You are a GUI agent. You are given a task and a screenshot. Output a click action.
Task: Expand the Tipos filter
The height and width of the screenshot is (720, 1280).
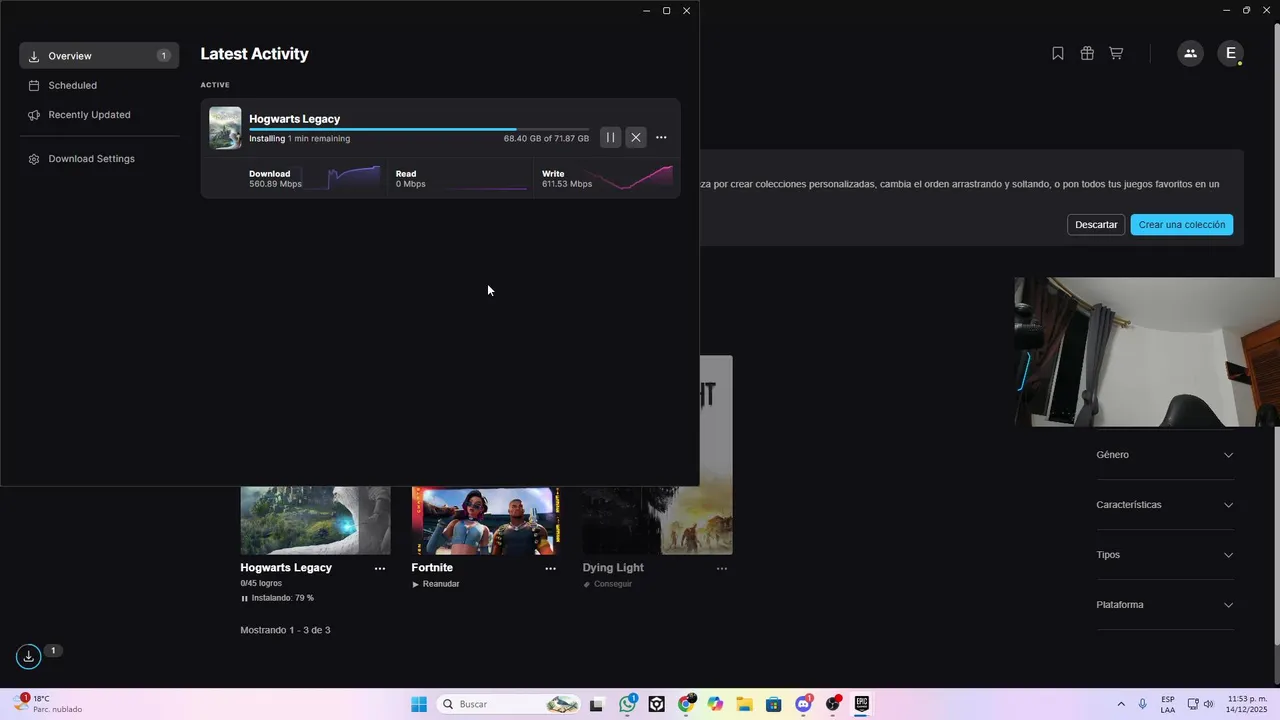pyautogui.click(x=1165, y=555)
